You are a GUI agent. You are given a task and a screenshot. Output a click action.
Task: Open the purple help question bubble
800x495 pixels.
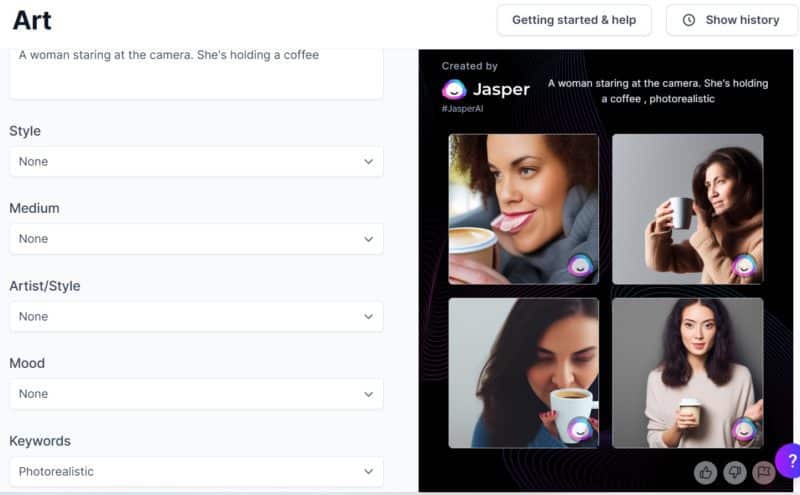[789, 461]
